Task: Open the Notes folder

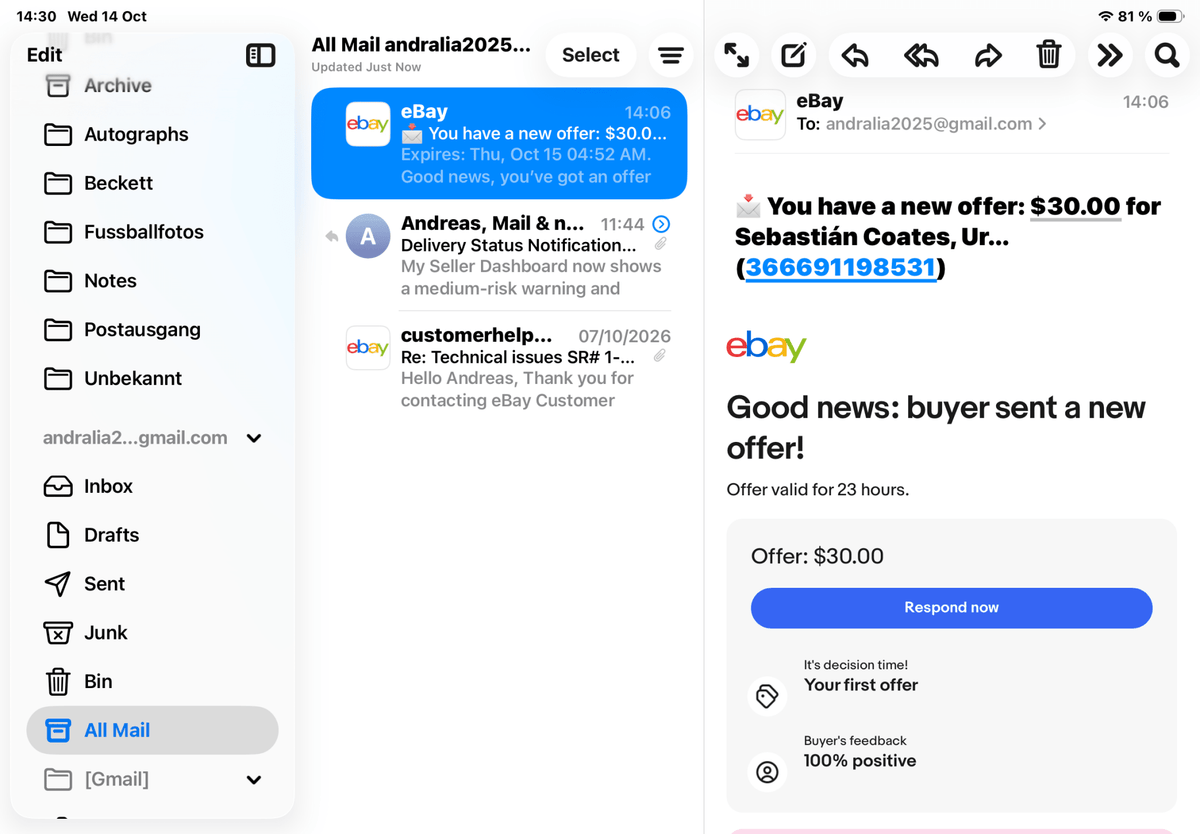Action: click(x=153, y=281)
